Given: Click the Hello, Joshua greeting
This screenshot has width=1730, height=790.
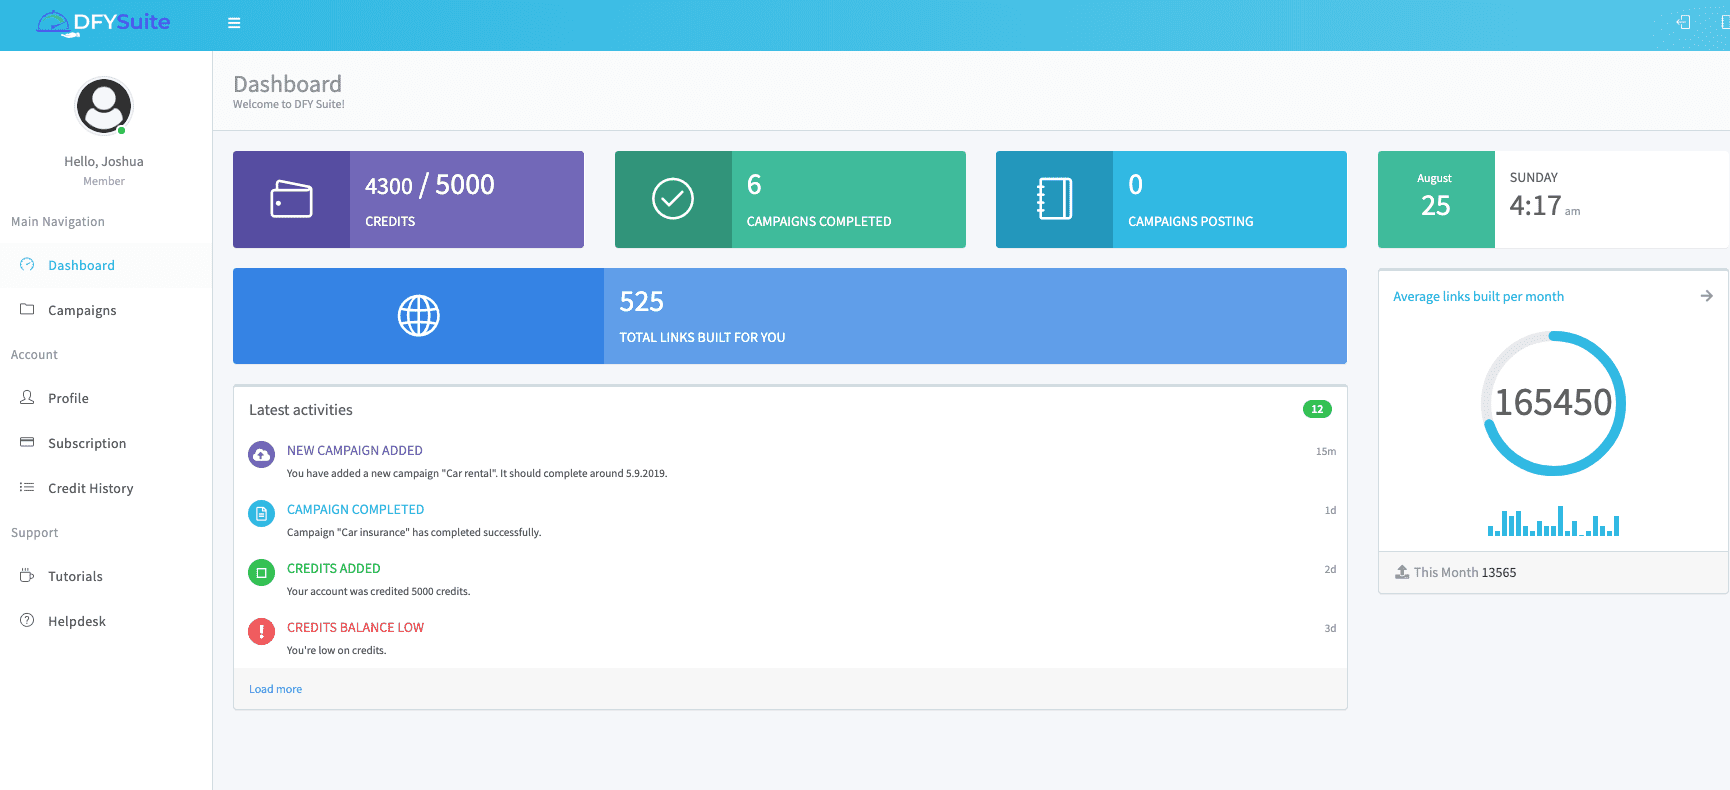Looking at the screenshot, I should (x=104, y=161).
